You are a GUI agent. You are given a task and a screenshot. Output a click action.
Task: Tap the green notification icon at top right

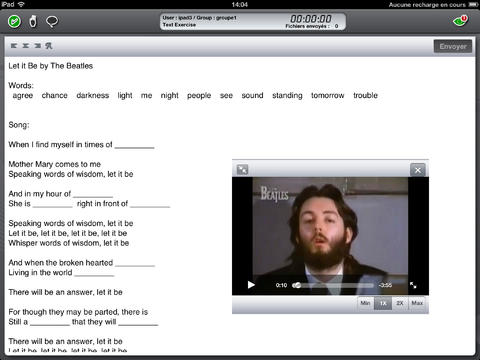[460, 21]
